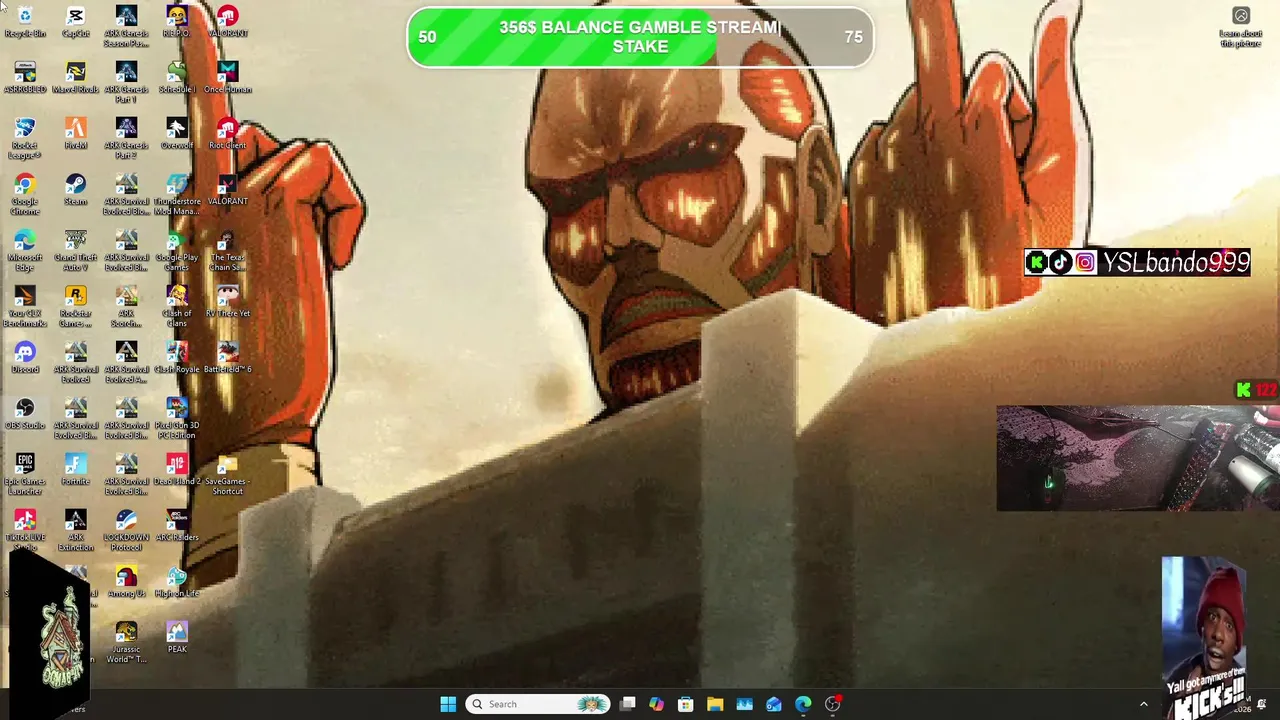Open SaveGames - Shortcut folder
The width and height of the screenshot is (1280, 720).
tap(228, 475)
